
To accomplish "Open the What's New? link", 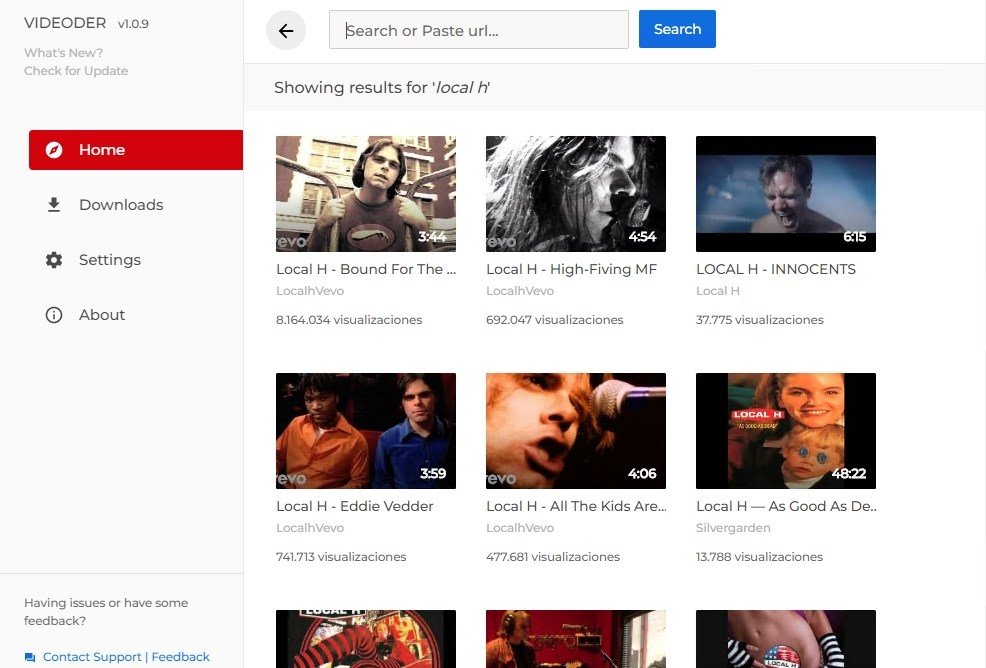I will coord(64,53).
